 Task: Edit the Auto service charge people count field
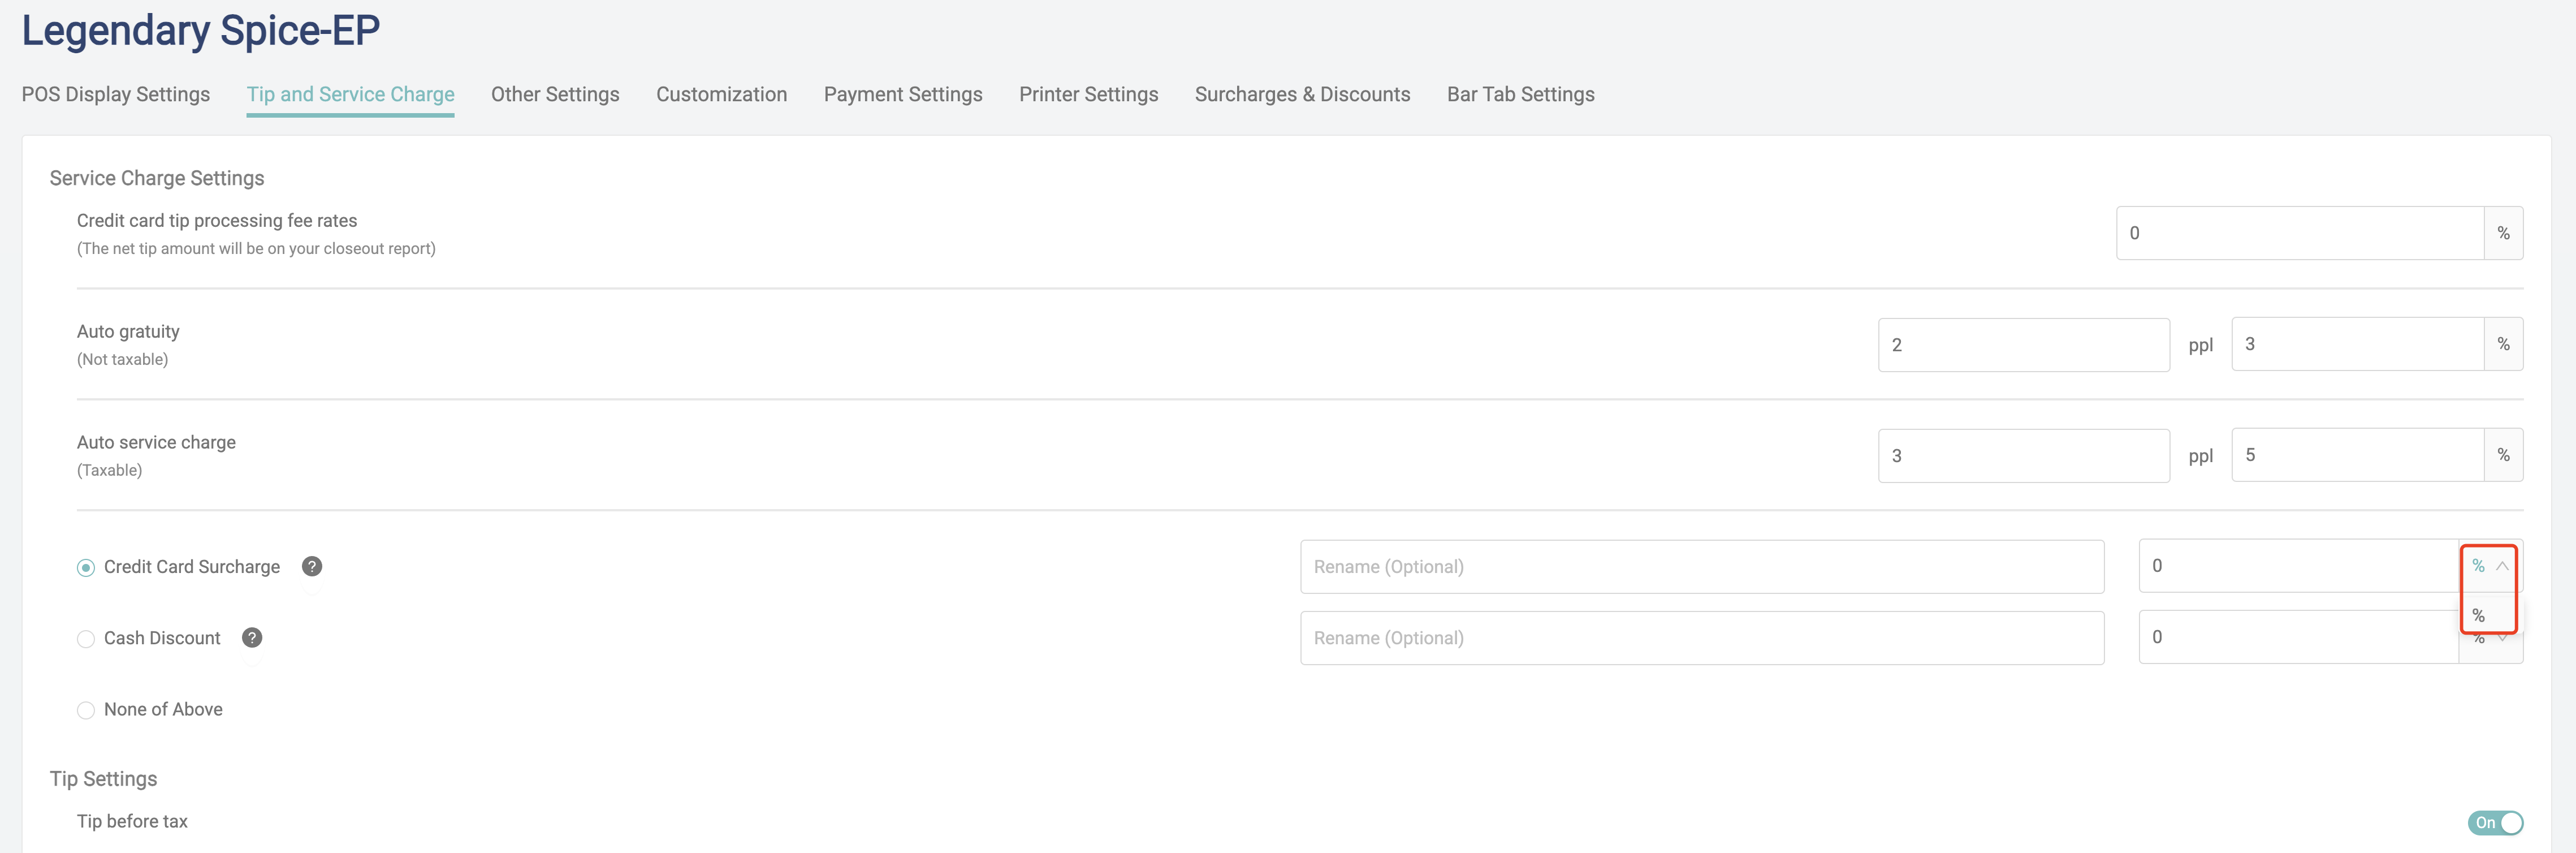coord(2024,456)
